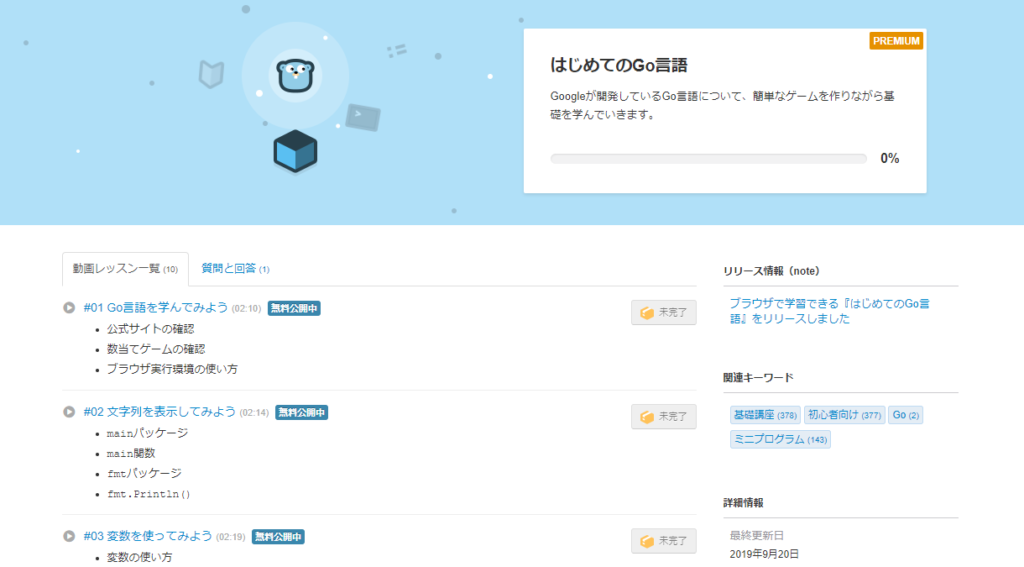
Task: Click the 無料公開中 badge on lesson #03
Action: click(x=278, y=537)
